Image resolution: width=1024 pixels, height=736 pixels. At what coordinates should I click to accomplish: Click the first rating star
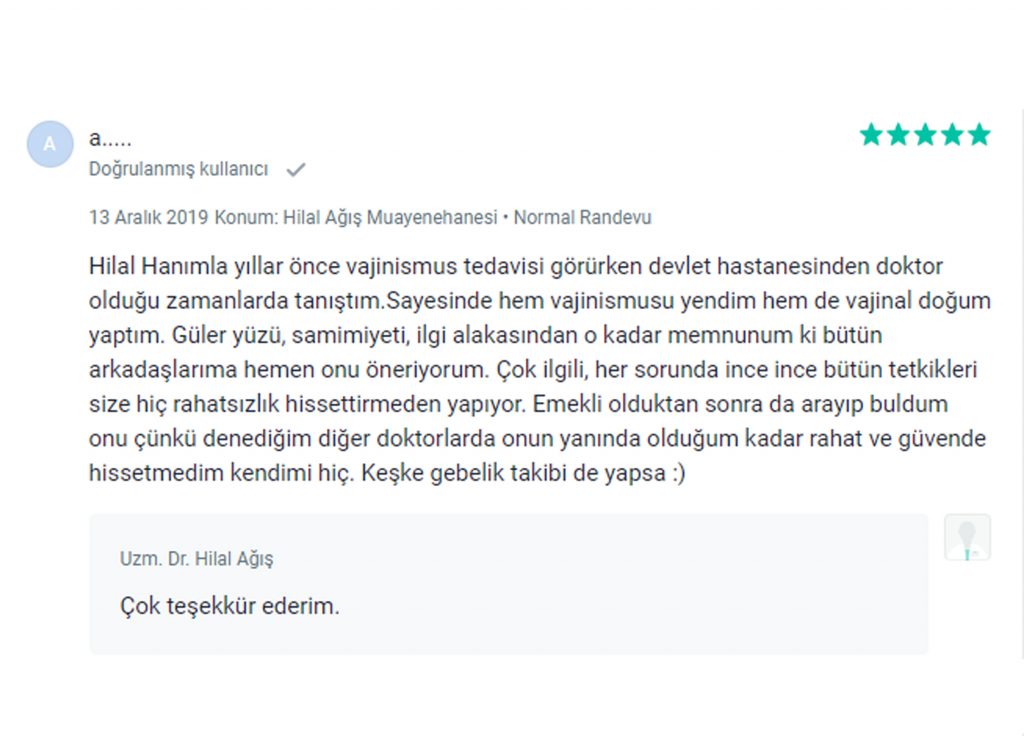[871, 135]
